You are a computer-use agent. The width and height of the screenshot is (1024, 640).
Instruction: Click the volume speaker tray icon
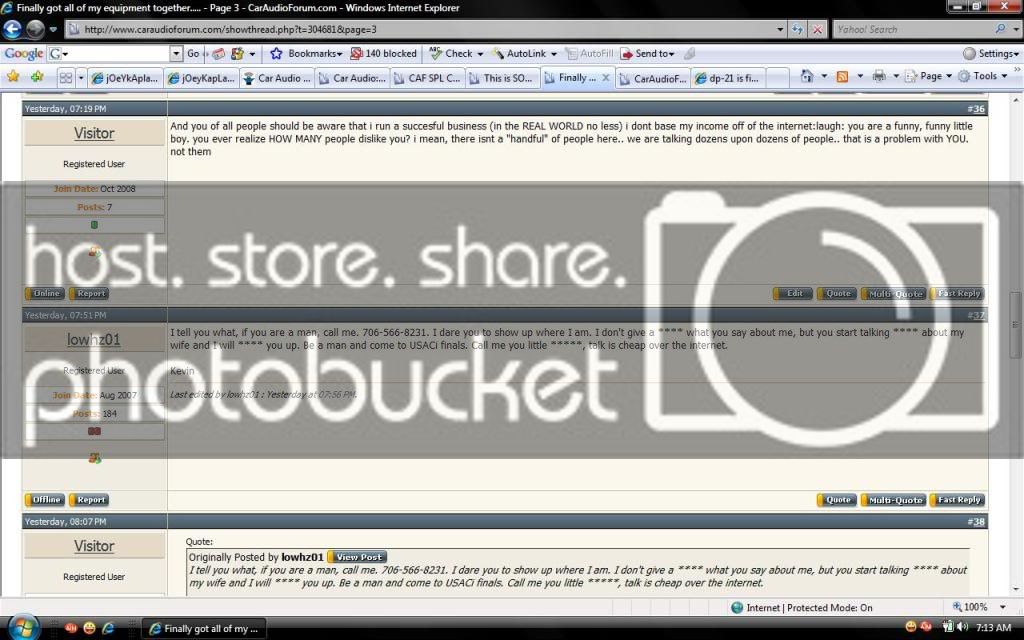click(963, 628)
